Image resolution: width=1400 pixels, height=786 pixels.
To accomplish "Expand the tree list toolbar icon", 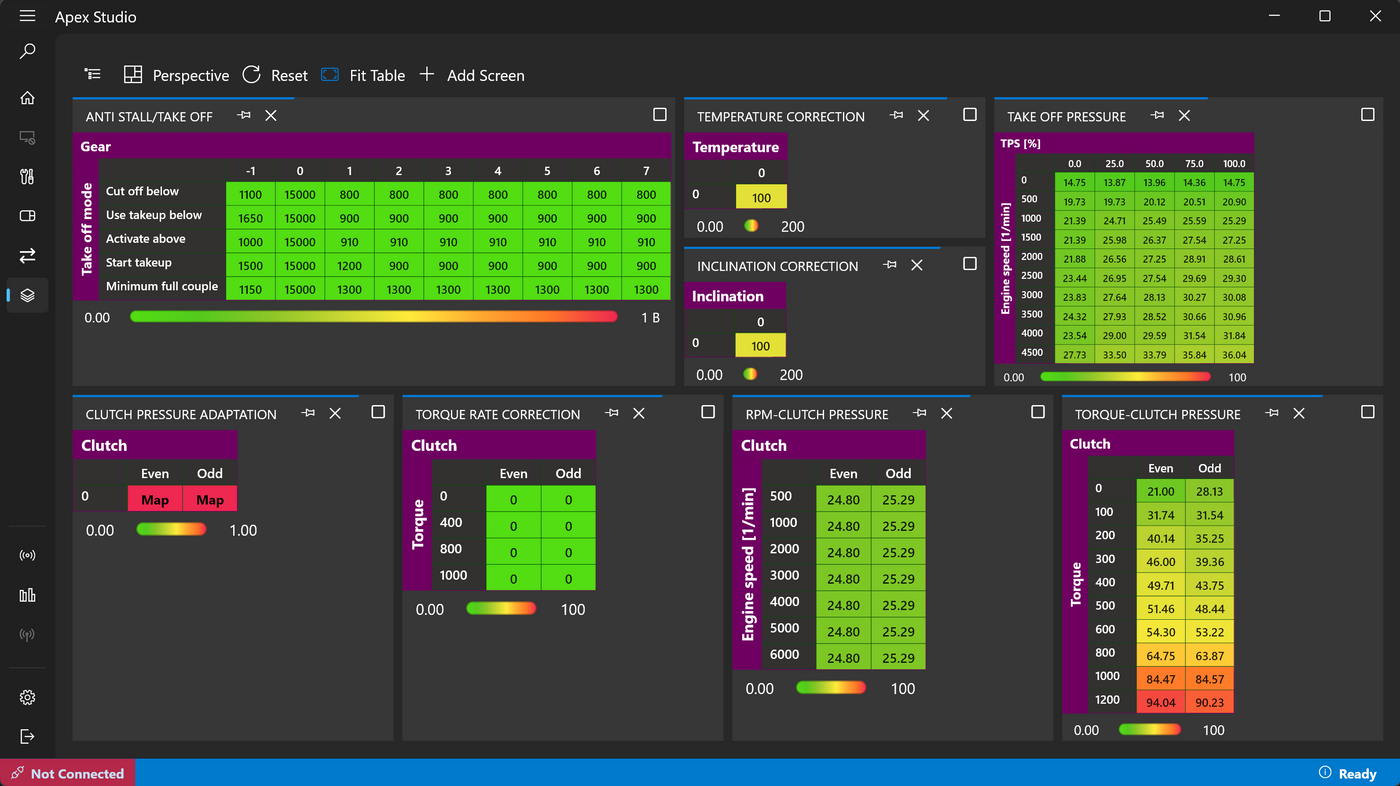I will (93, 75).
